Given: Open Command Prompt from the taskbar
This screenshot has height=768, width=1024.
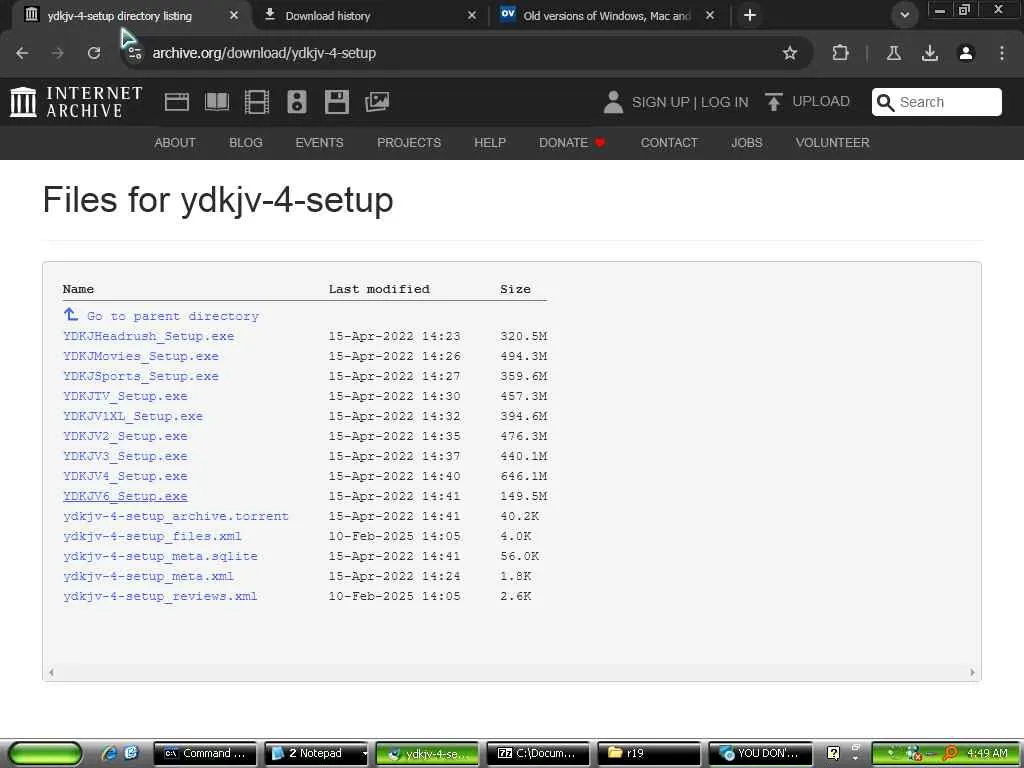Looking at the screenshot, I should (206, 754).
